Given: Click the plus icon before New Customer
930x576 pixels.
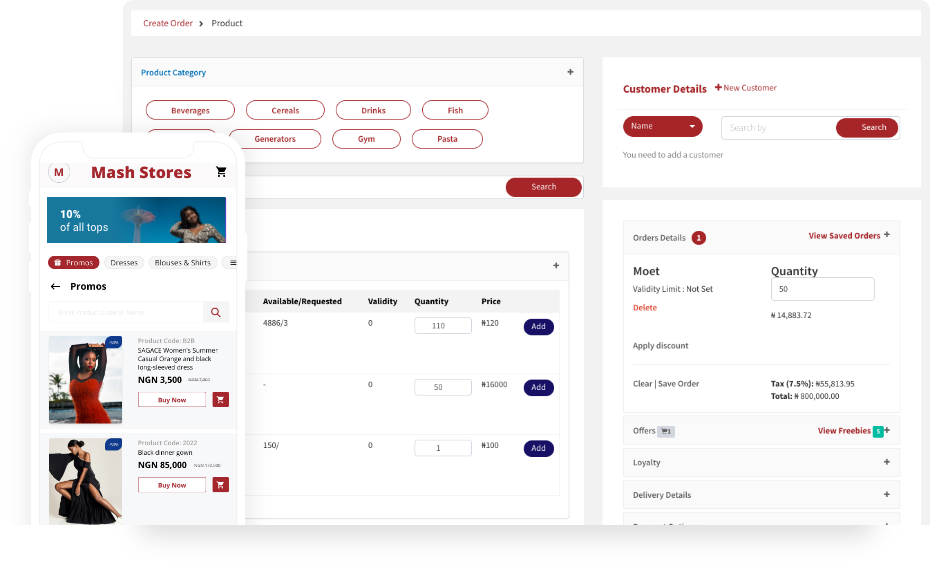Looking at the screenshot, I should coord(718,87).
